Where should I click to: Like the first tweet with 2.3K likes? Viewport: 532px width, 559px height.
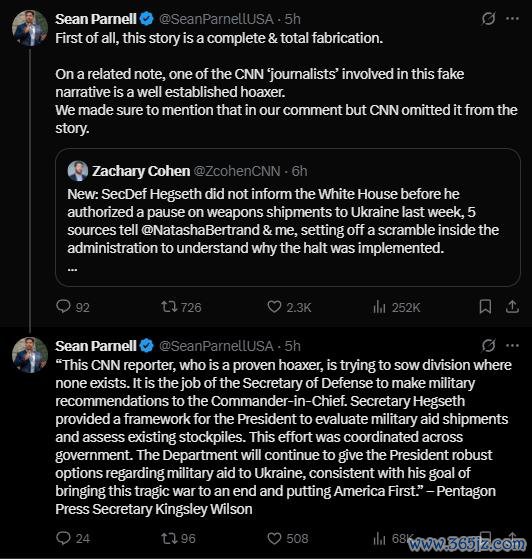click(x=274, y=307)
